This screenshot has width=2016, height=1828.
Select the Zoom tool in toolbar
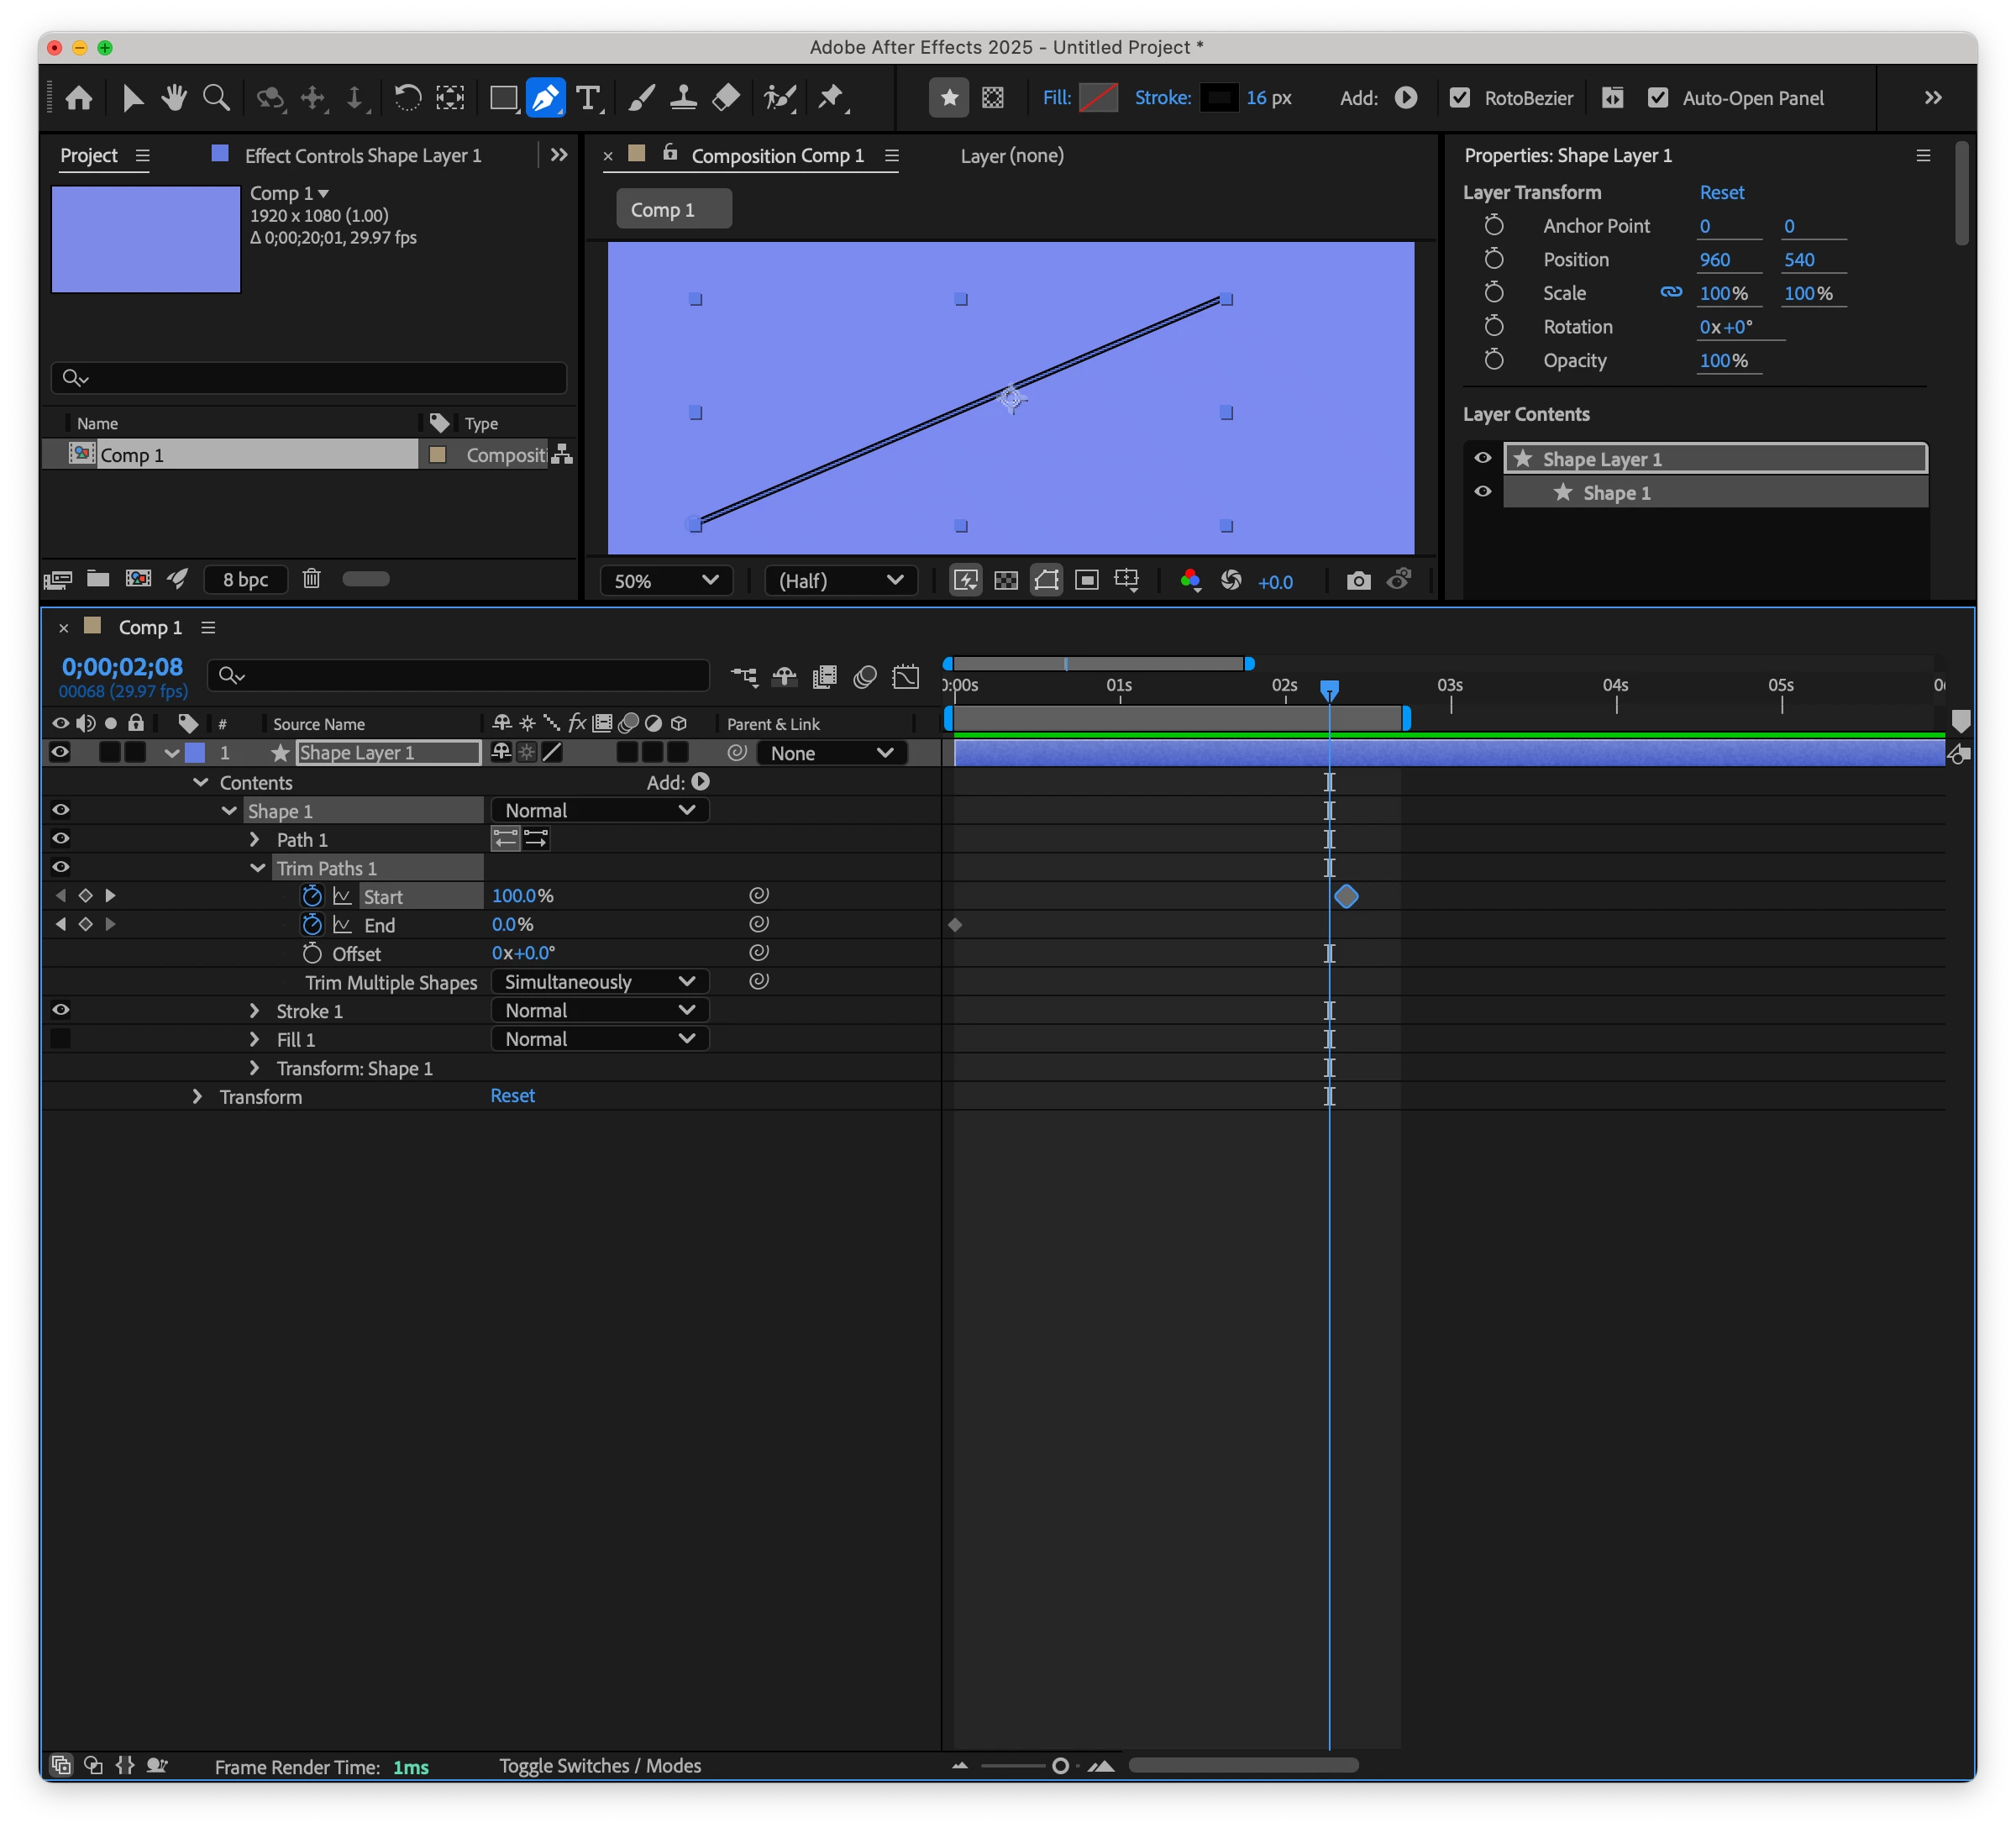(x=216, y=97)
